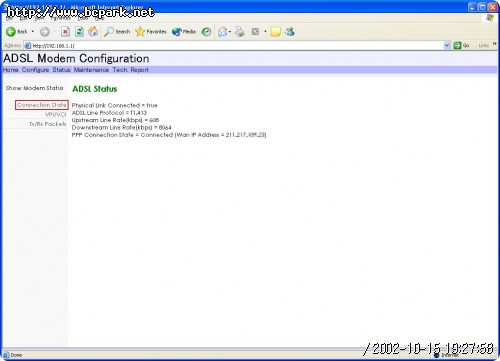Click the green Go button
This screenshot has width=500, height=361.
click(x=462, y=45)
